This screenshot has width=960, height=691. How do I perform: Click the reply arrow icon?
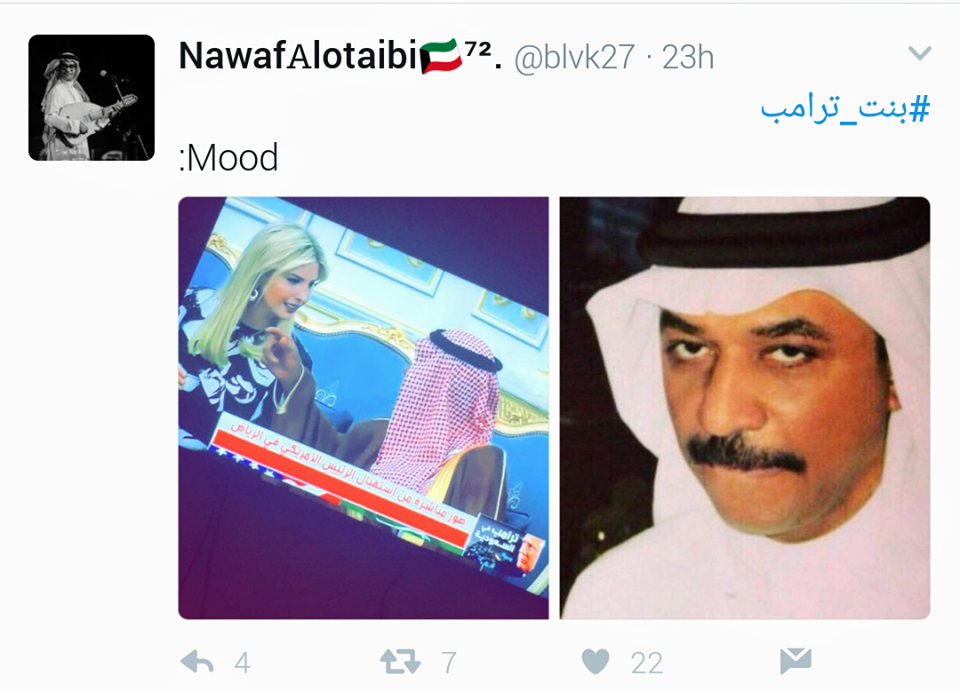click(197, 662)
